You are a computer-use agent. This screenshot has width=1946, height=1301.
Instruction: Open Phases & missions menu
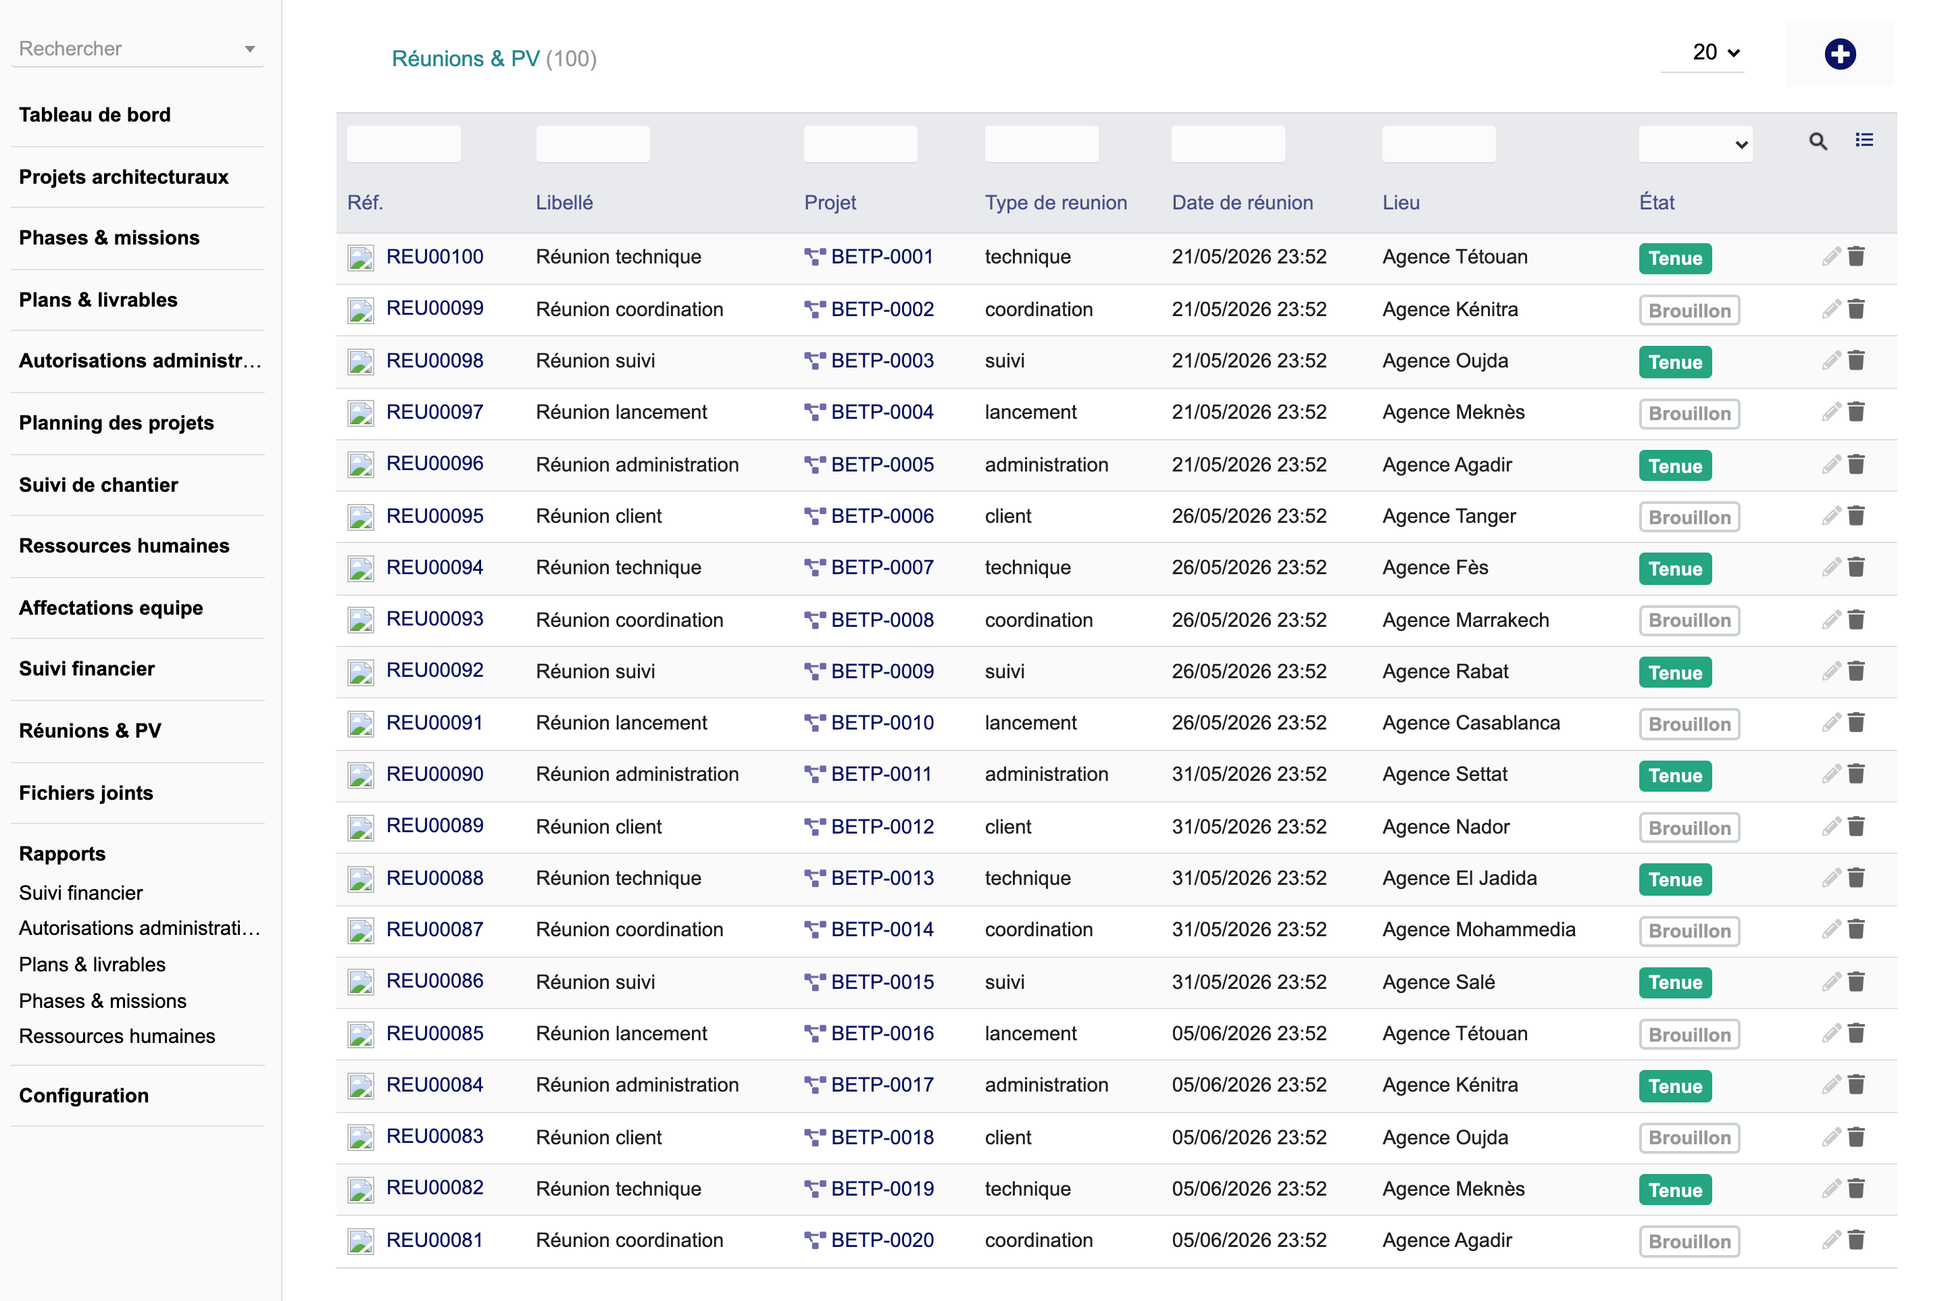tap(109, 238)
